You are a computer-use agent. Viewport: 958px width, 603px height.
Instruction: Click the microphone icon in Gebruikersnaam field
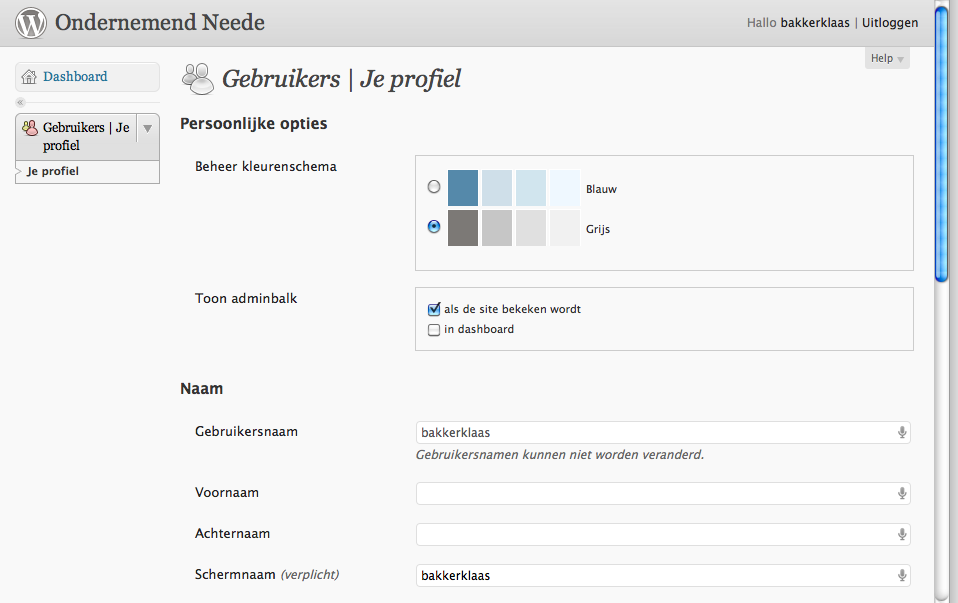[902, 433]
